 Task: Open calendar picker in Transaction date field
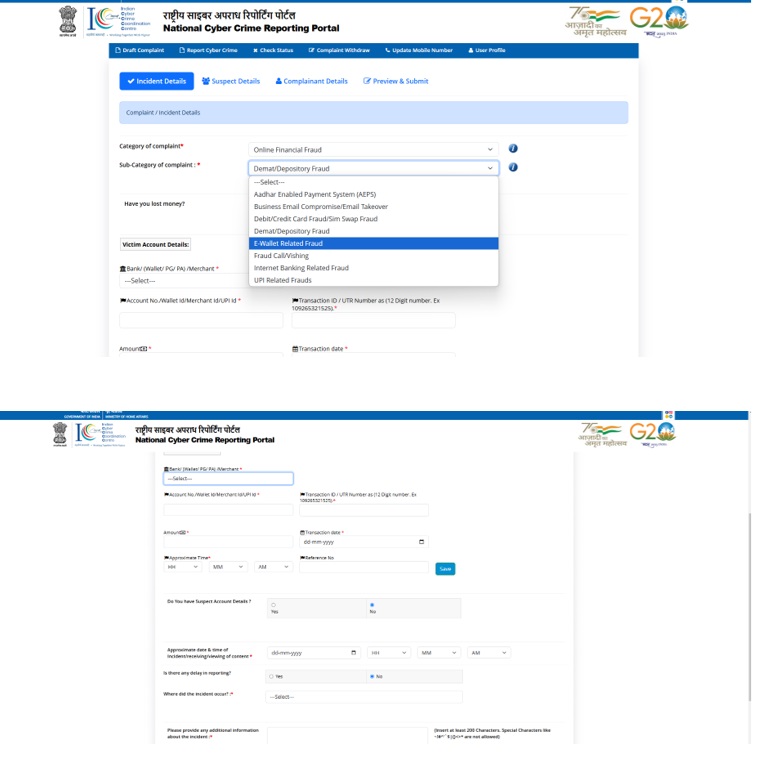421,542
